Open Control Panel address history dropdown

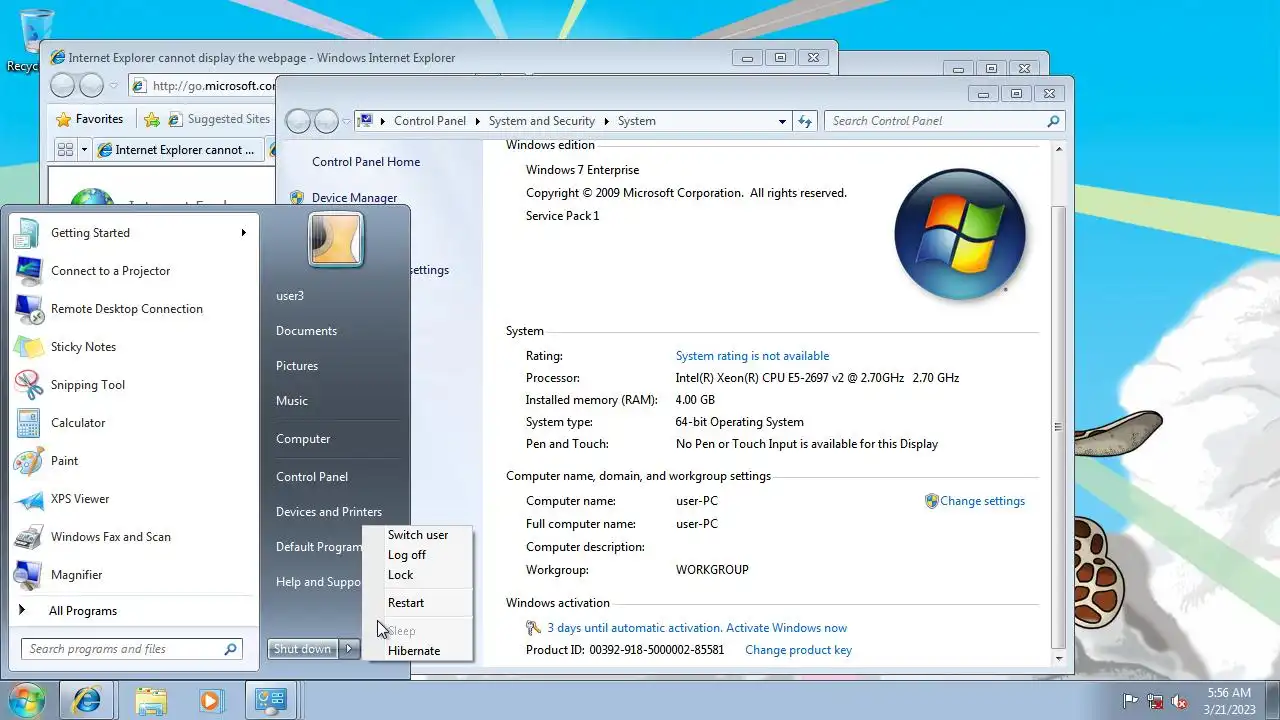[x=782, y=121]
